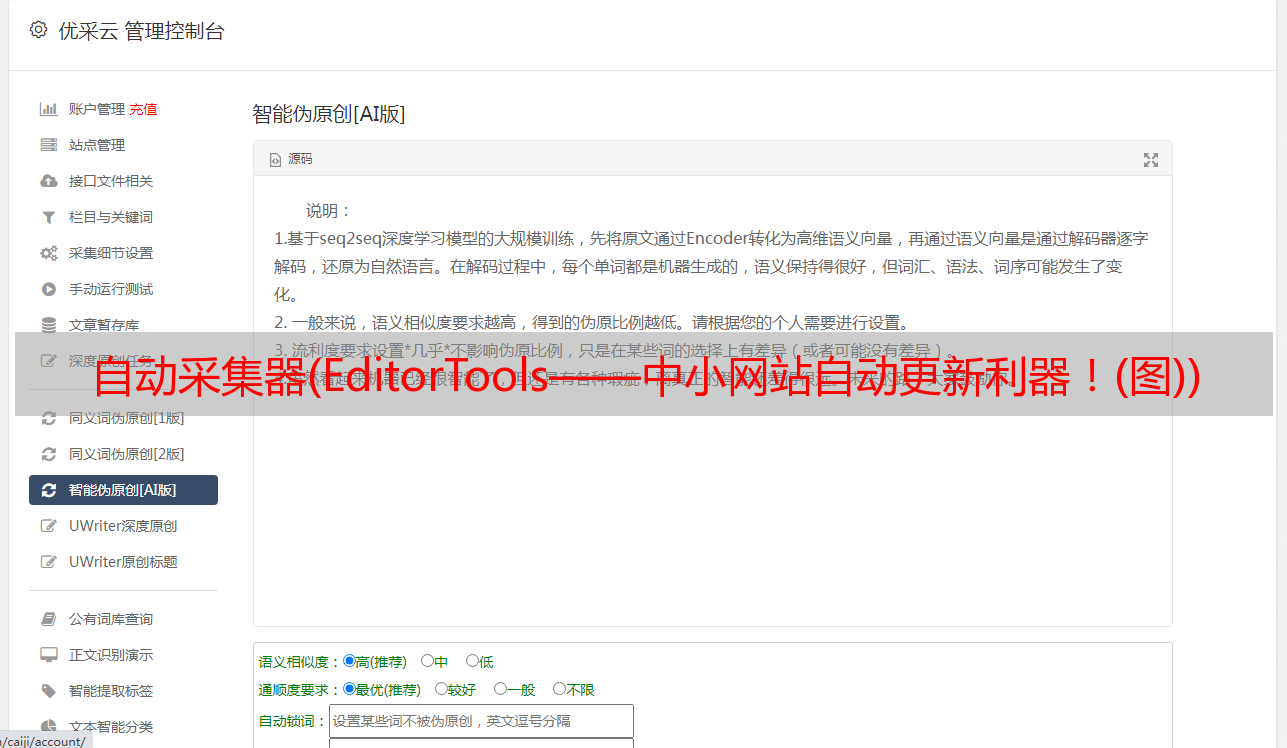Select 语义相似度 低 radio option

(x=472, y=661)
